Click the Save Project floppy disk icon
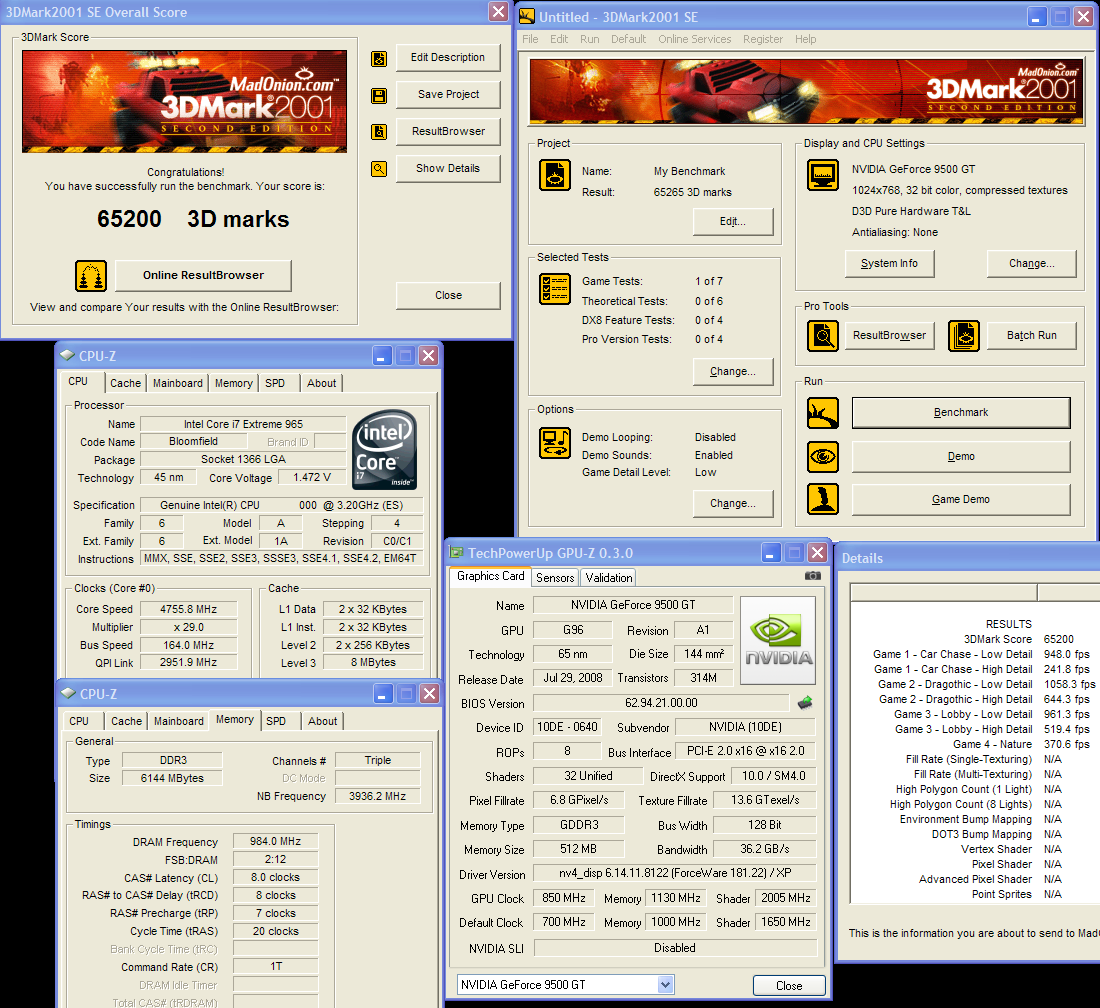 pos(379,95)
